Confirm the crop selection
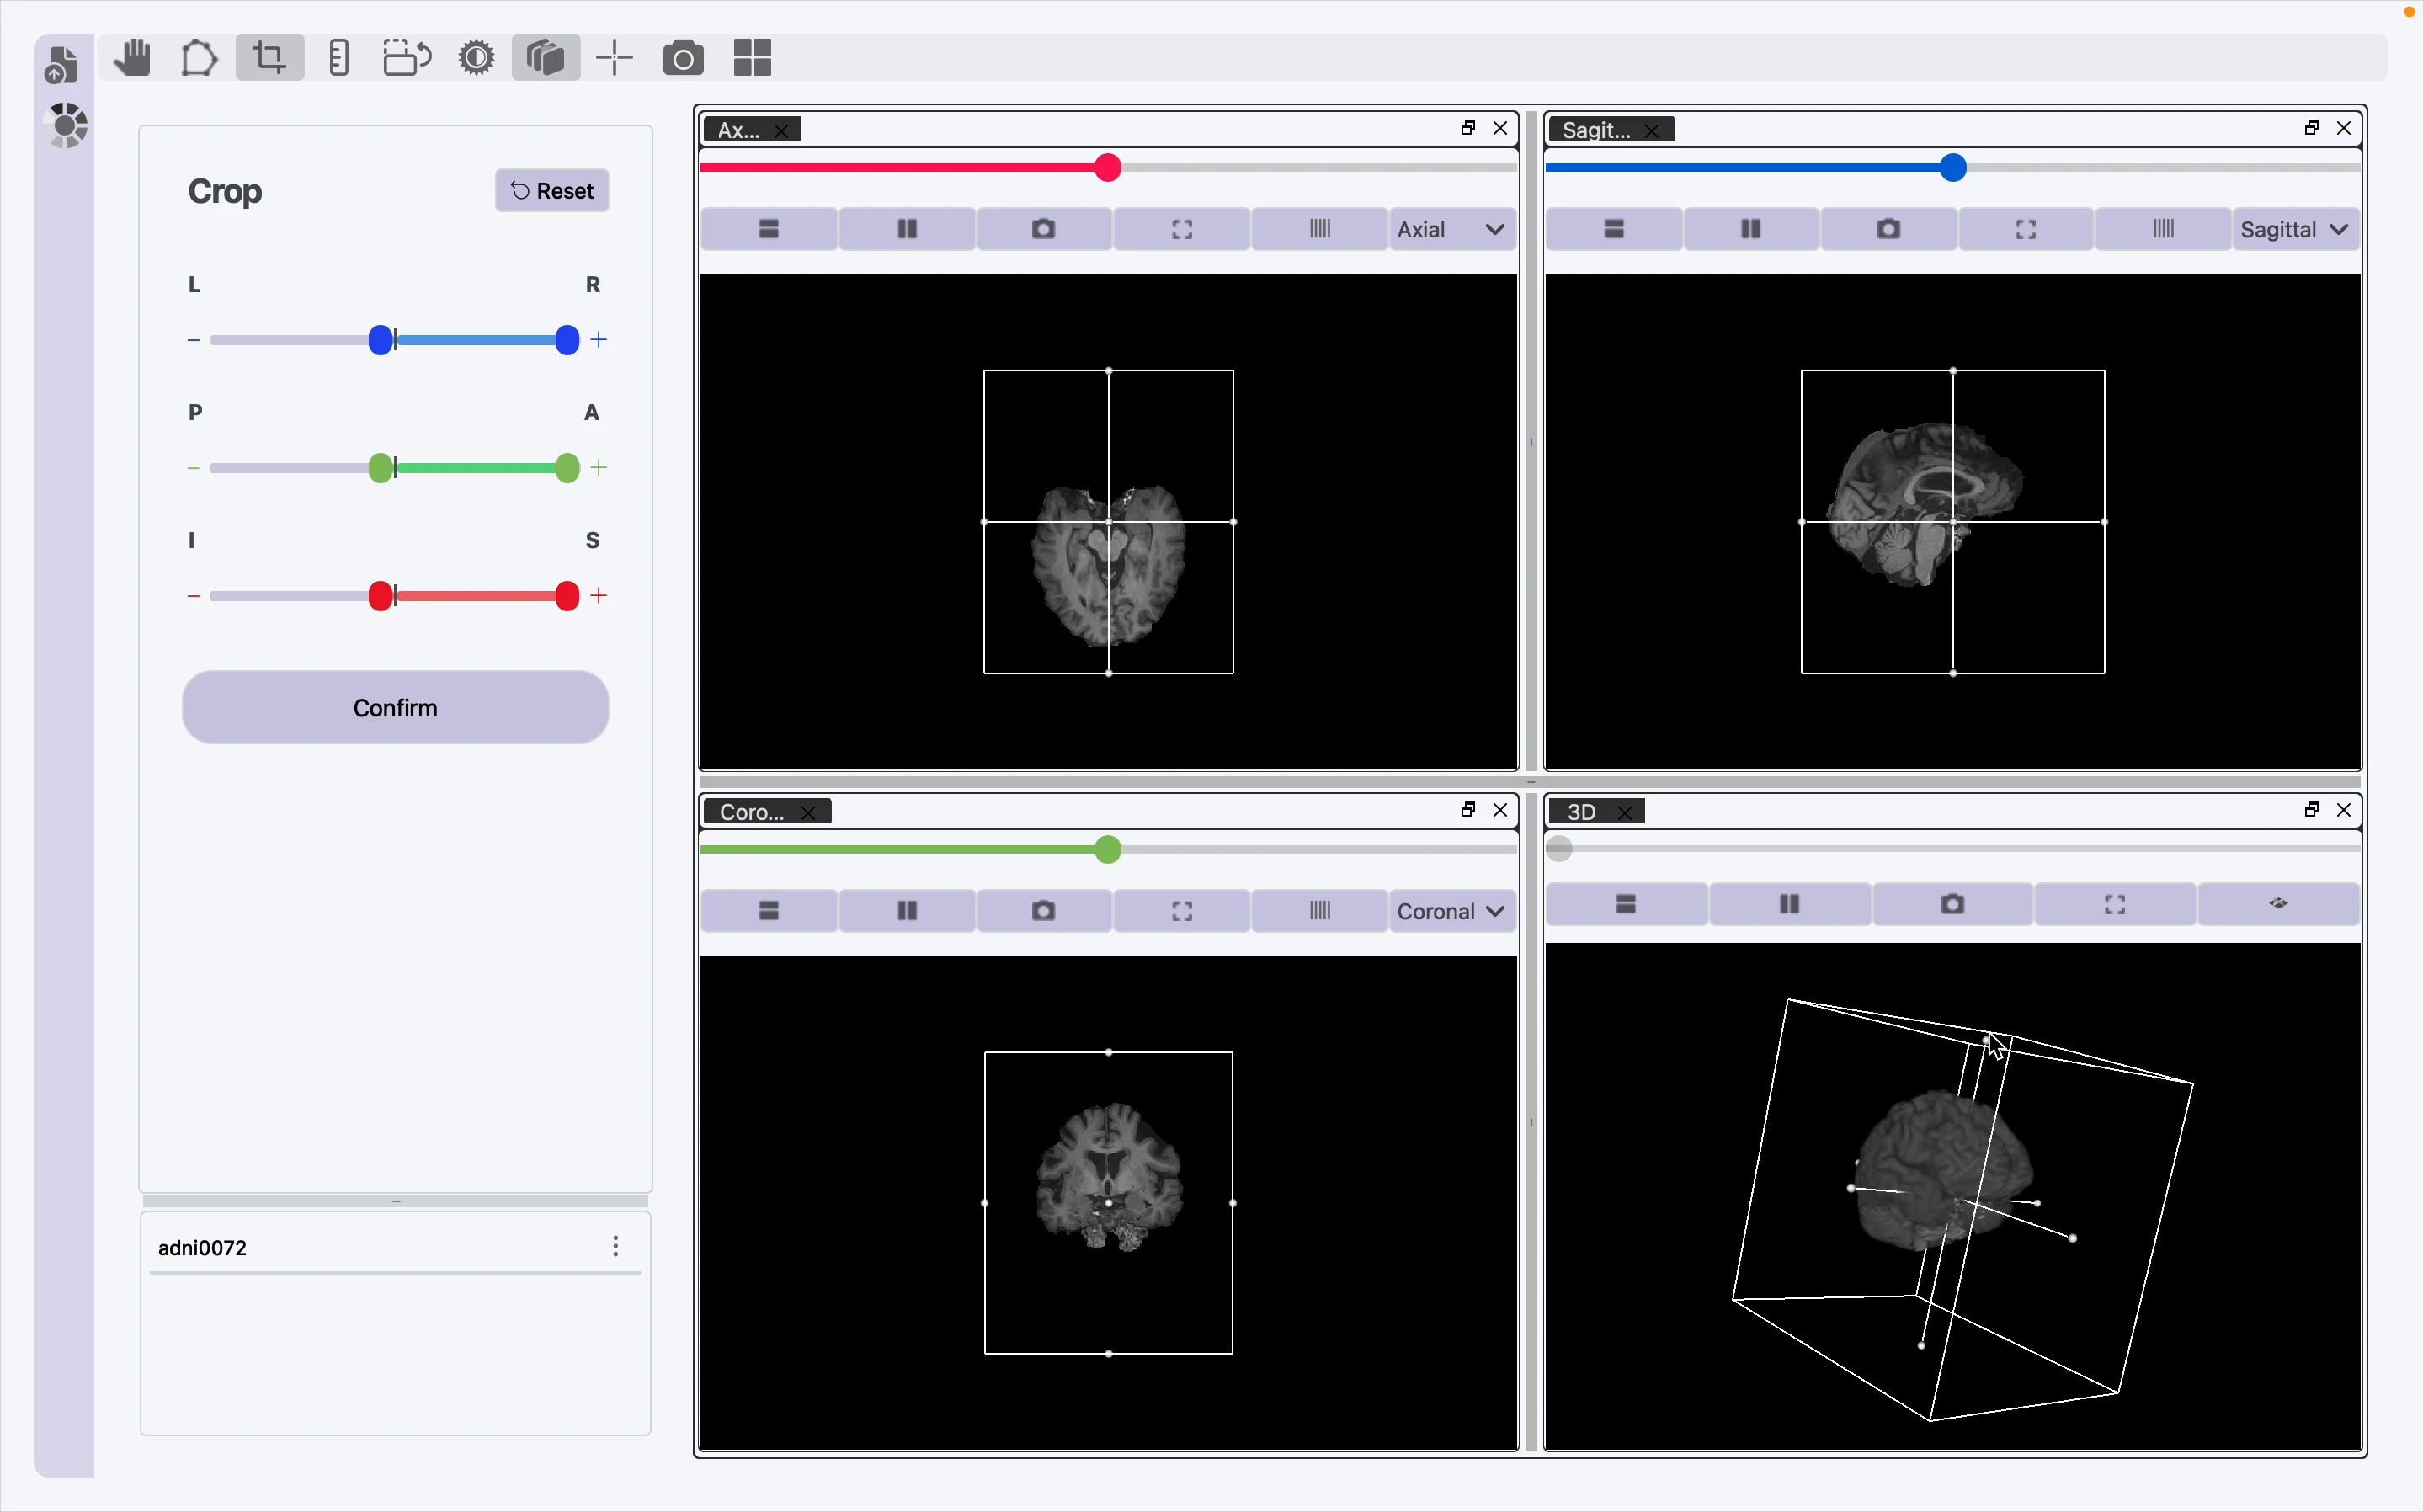The height and width of the screenshot is (1512, 2423). tap(395, 708)
